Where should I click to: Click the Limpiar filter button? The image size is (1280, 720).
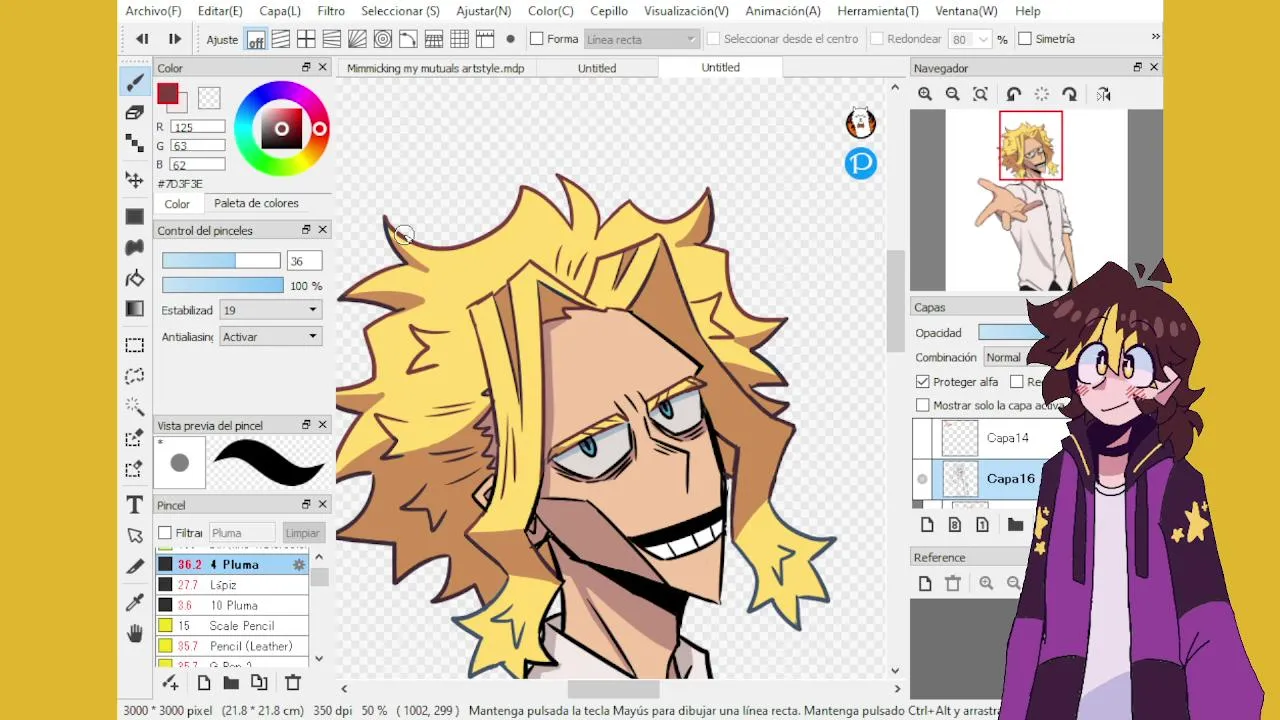302,533
